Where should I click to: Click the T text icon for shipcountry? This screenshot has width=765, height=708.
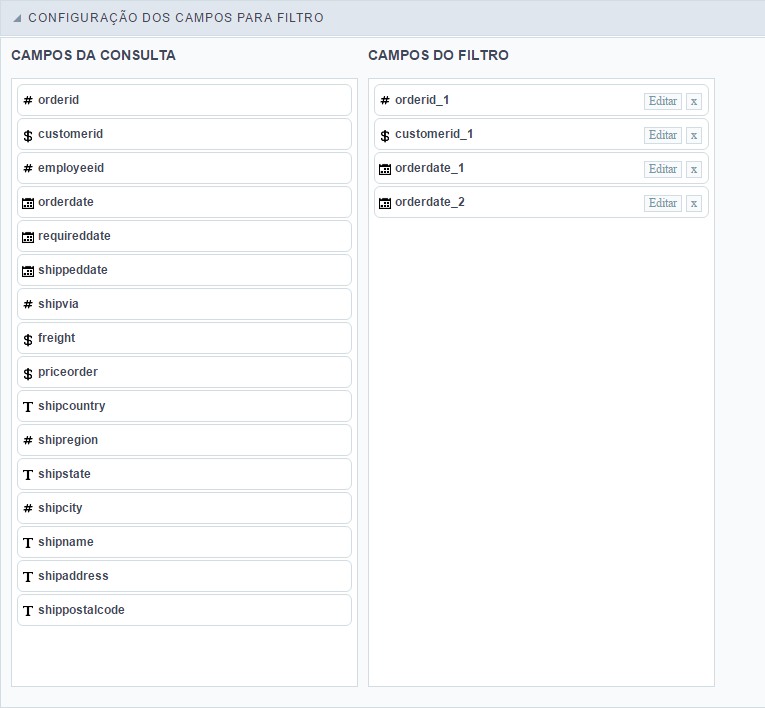28,406
